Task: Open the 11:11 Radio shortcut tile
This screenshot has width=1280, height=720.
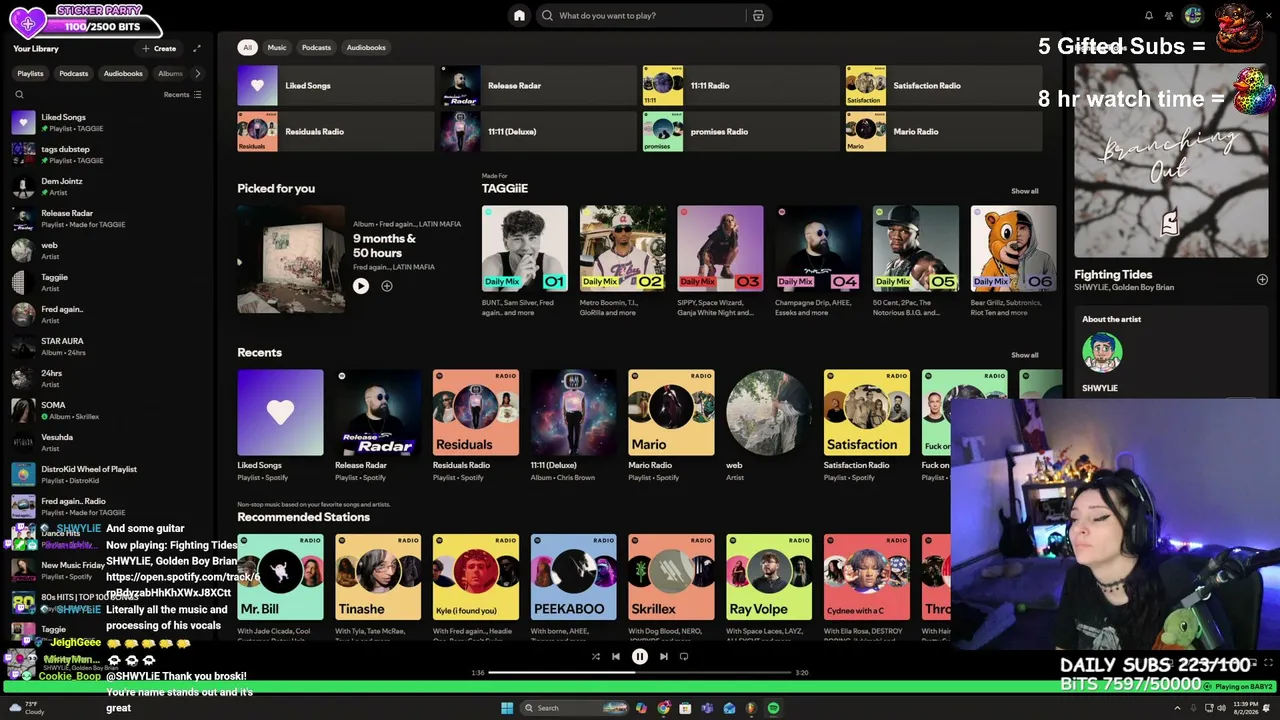Action: point(741,86)
